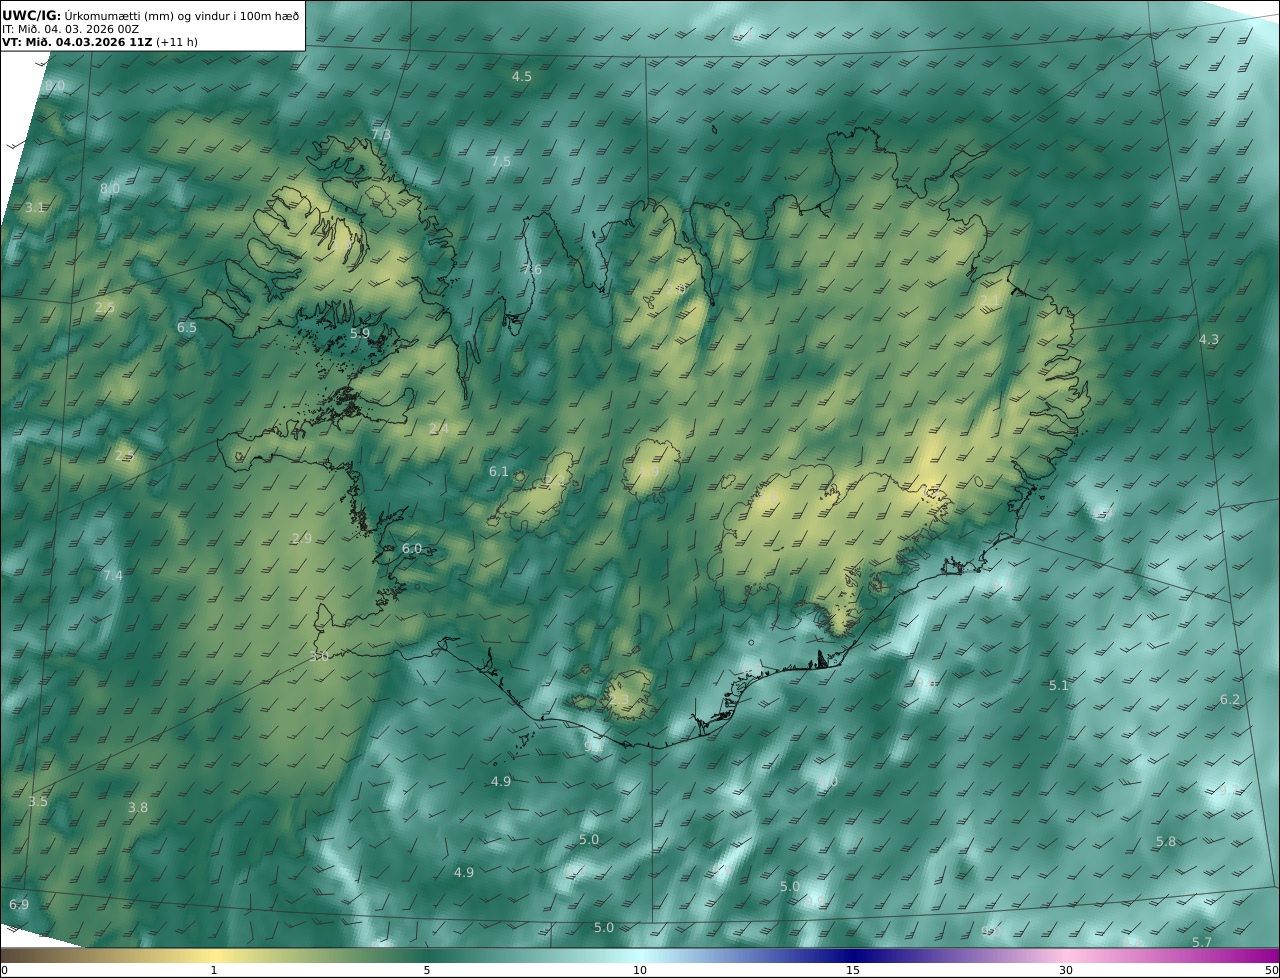Click the 4.3 value label on the map
The width and height of the screenshot is (1280, 978).
pyautogui.click(x=1209, y=340)
